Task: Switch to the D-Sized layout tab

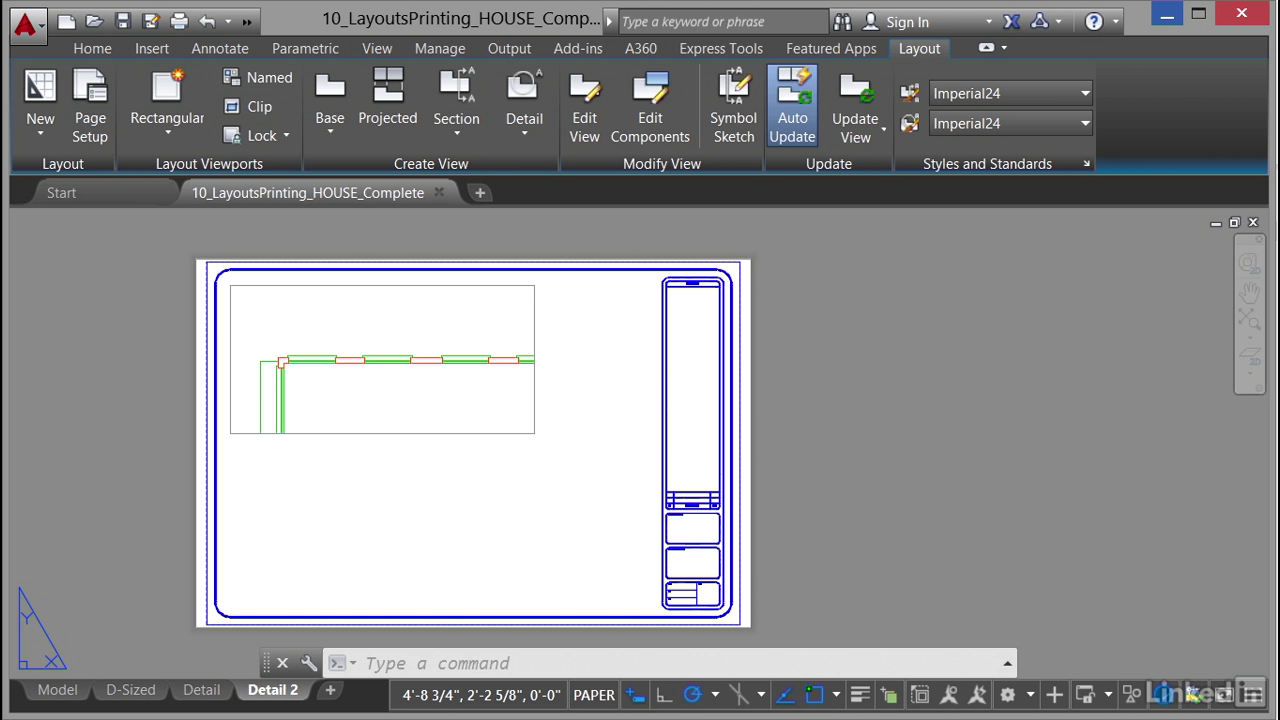Action: [x=131, y=690]
